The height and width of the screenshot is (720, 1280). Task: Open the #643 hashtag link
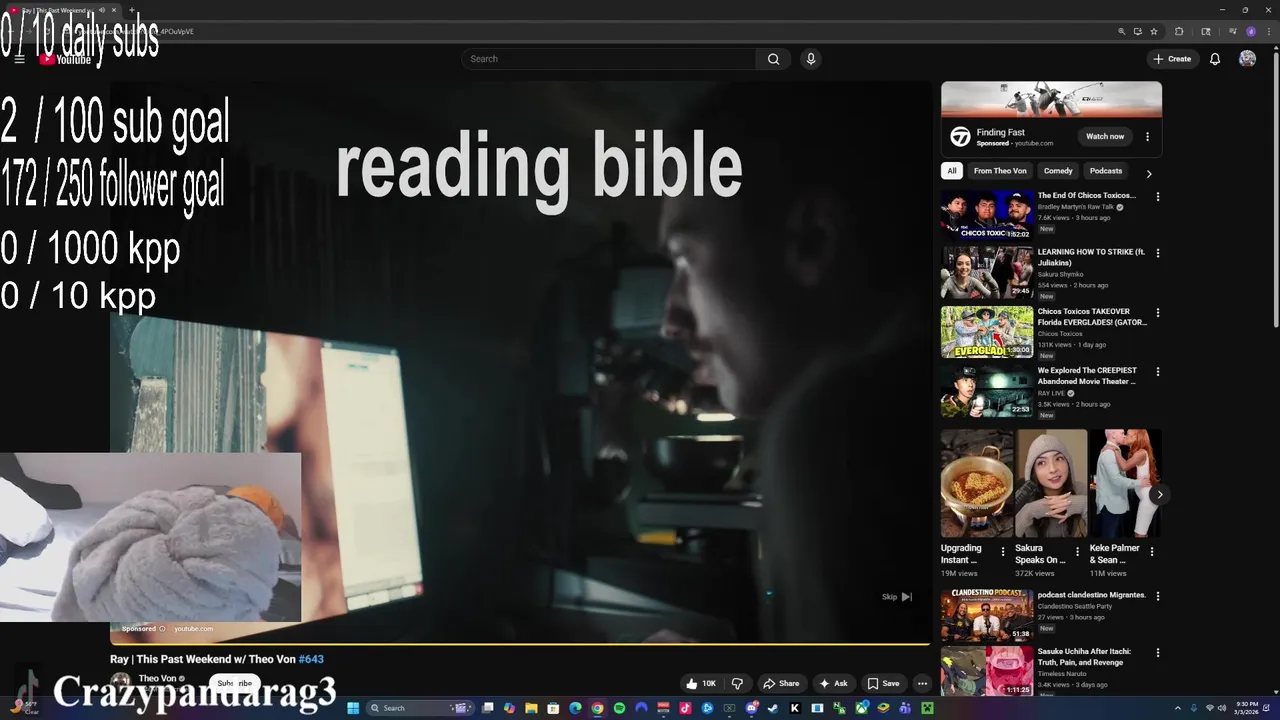click(x=311, y=659)
